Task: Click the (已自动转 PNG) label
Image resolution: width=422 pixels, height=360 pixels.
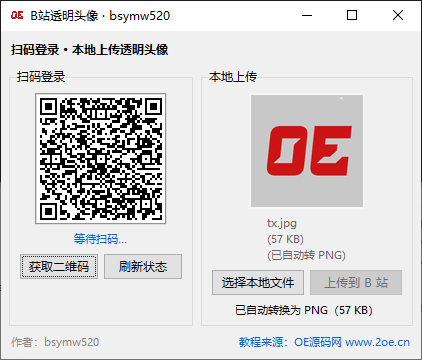Action: pyautogui.click(x=306, y=255)
